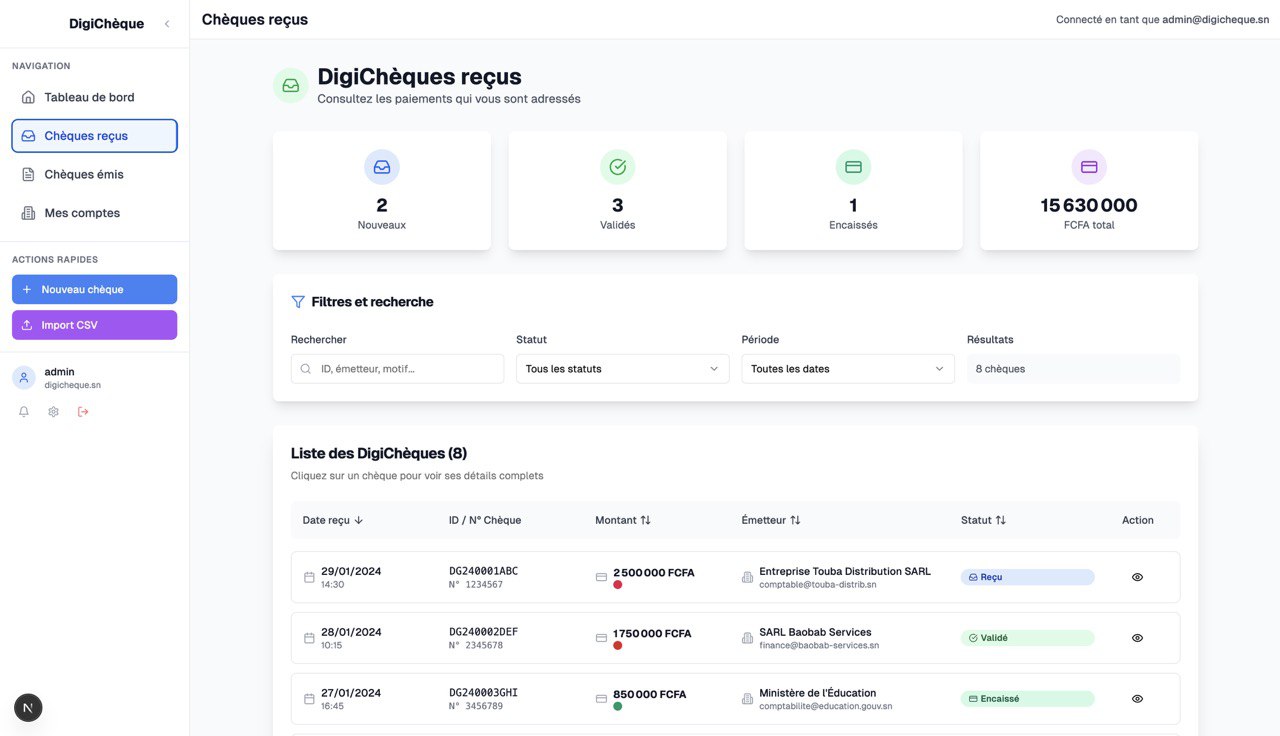Click eye icon for SARL Baobab Services

click(1137, 638)
